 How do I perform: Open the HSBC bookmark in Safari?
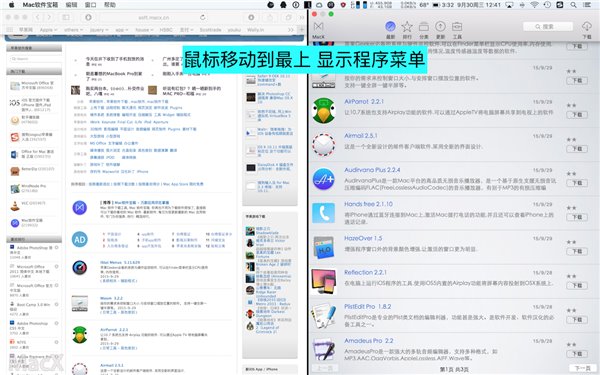(166, 29)
